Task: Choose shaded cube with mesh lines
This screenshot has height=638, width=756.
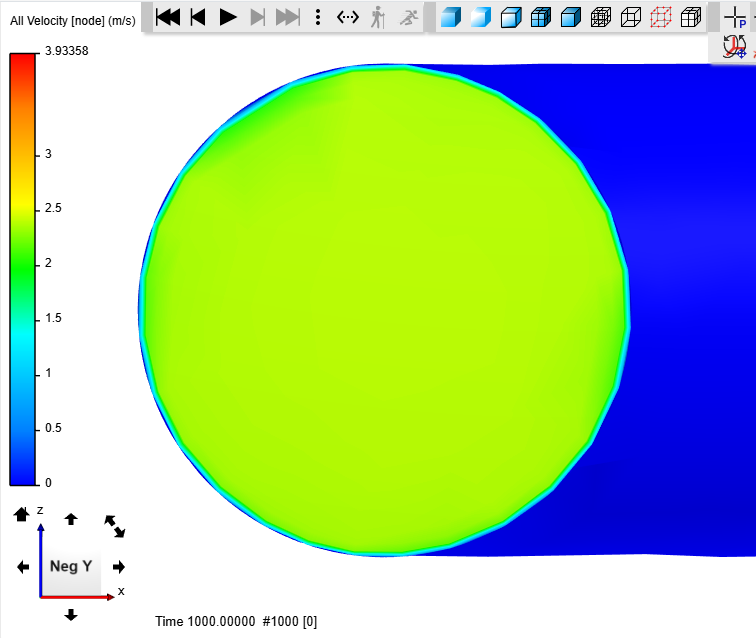Action: 541,17
